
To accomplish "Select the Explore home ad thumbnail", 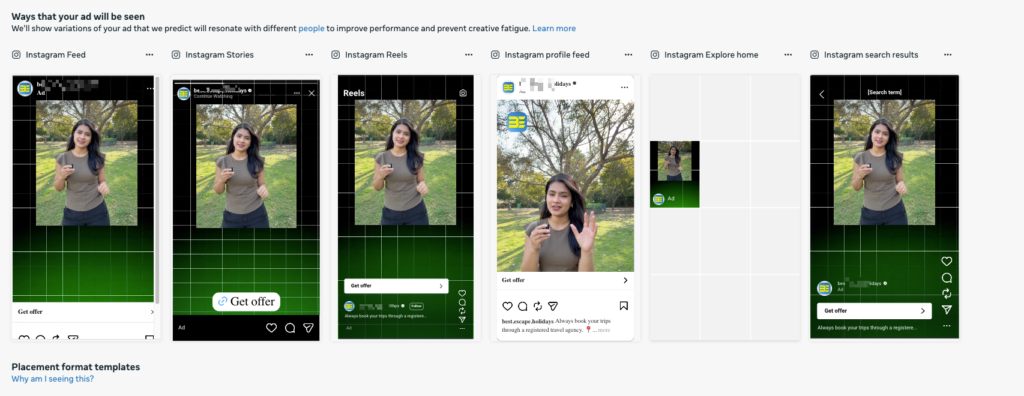I will click(675, 174).
